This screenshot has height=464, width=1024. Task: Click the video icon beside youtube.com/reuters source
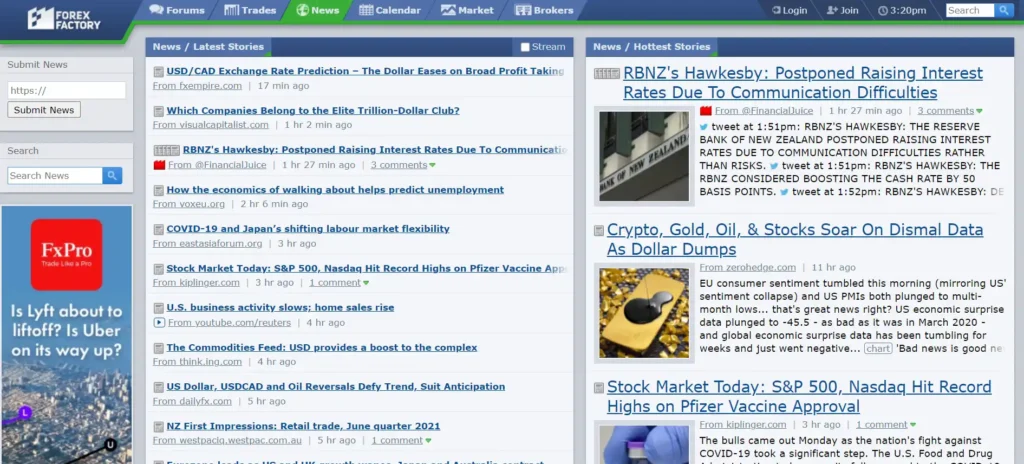point(158,323)
